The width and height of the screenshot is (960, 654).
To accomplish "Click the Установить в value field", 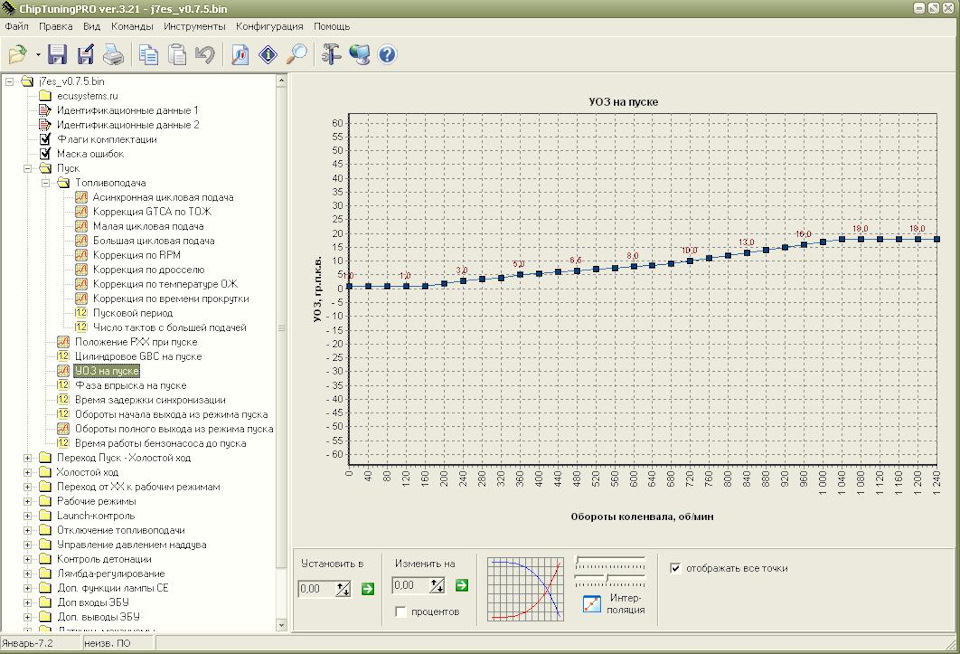I will click(317, 589).
